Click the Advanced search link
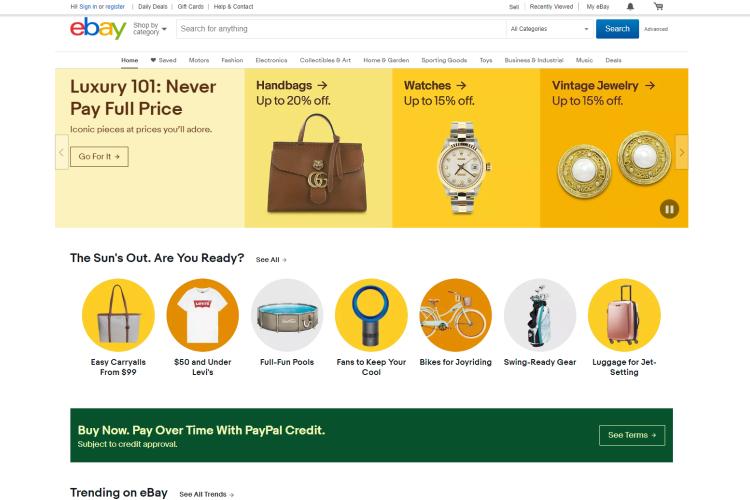 tap(656, 29)
